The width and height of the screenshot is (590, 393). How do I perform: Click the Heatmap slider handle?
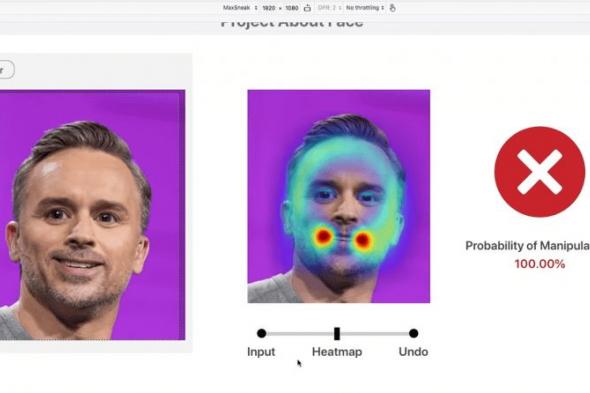337,333
